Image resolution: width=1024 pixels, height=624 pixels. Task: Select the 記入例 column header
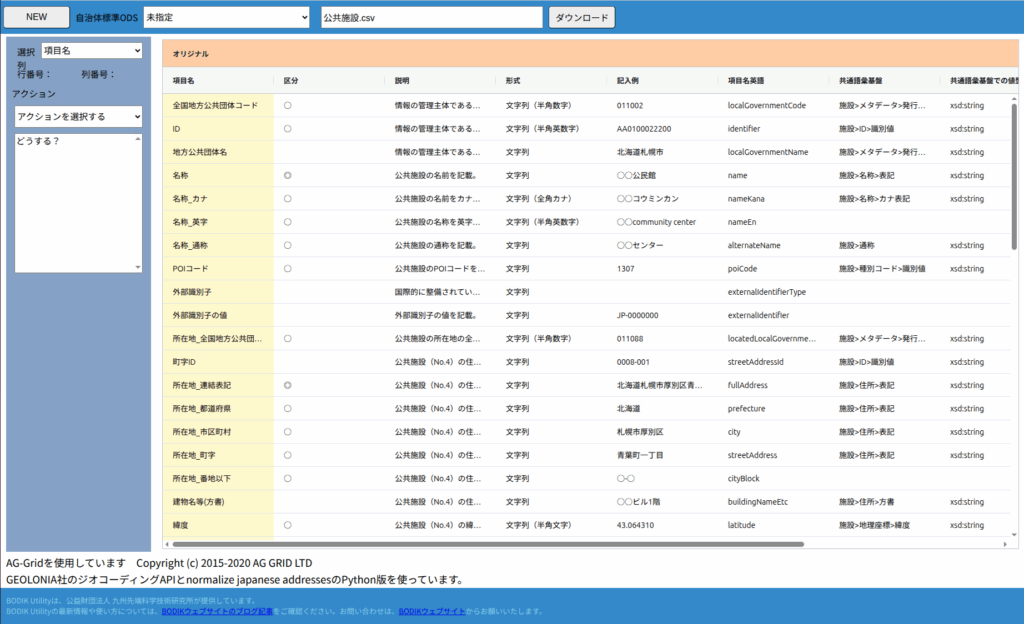(x=628, y=80)
